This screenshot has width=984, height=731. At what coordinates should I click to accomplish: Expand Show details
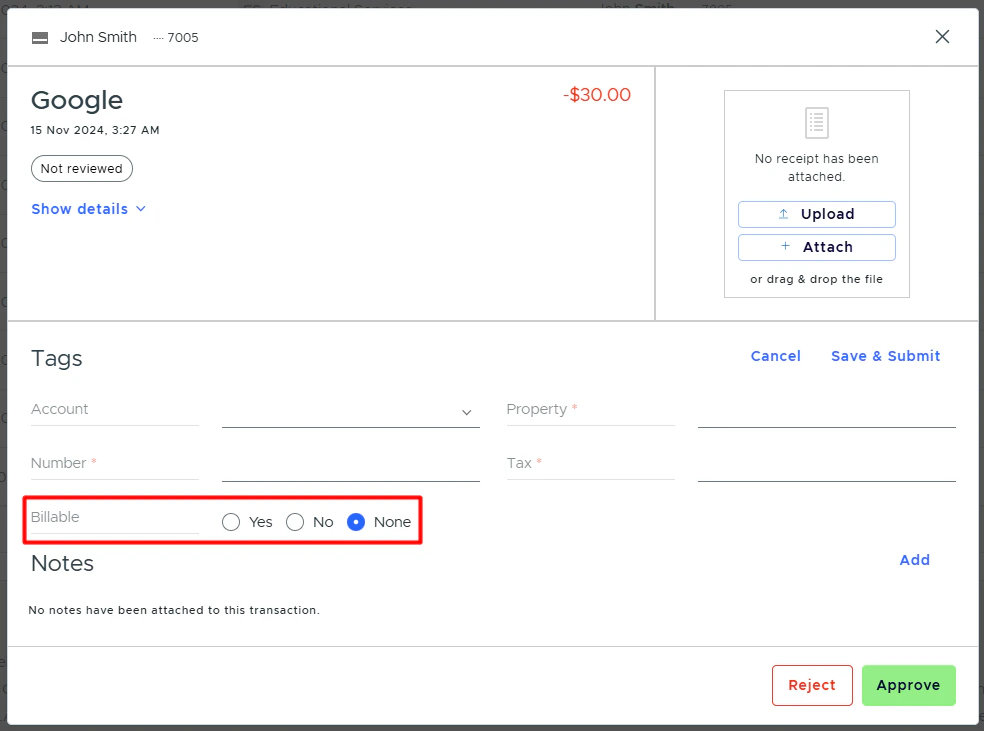(89, 209)
